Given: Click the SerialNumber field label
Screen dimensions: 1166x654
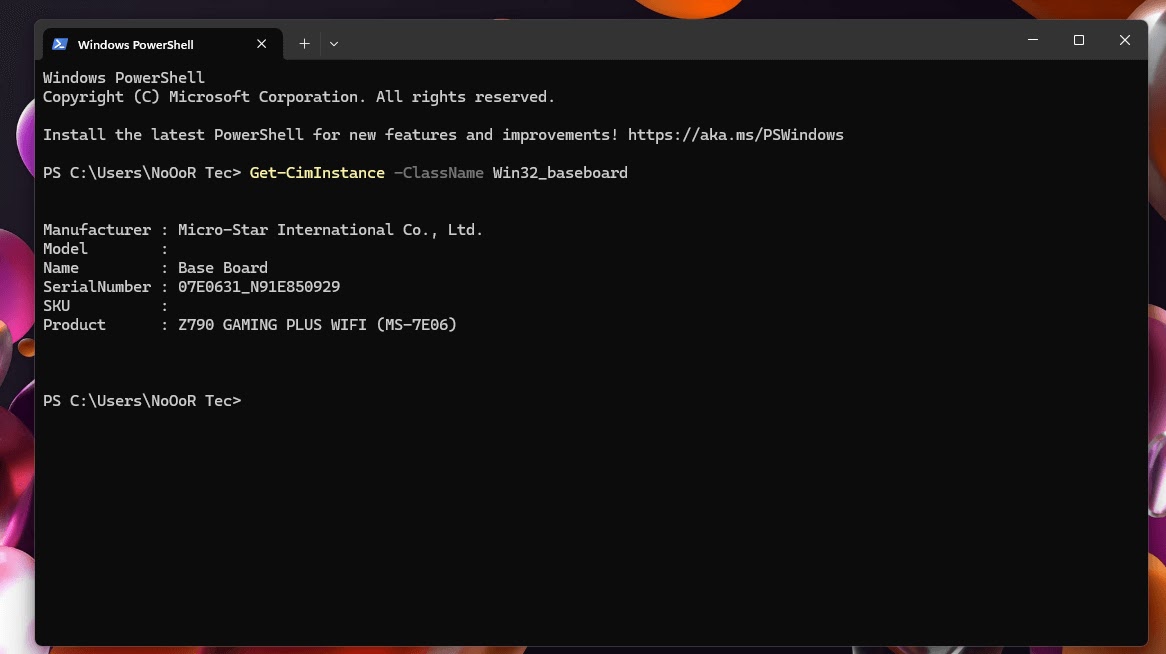Looking at the screenshot, I should tap(97, 287).
